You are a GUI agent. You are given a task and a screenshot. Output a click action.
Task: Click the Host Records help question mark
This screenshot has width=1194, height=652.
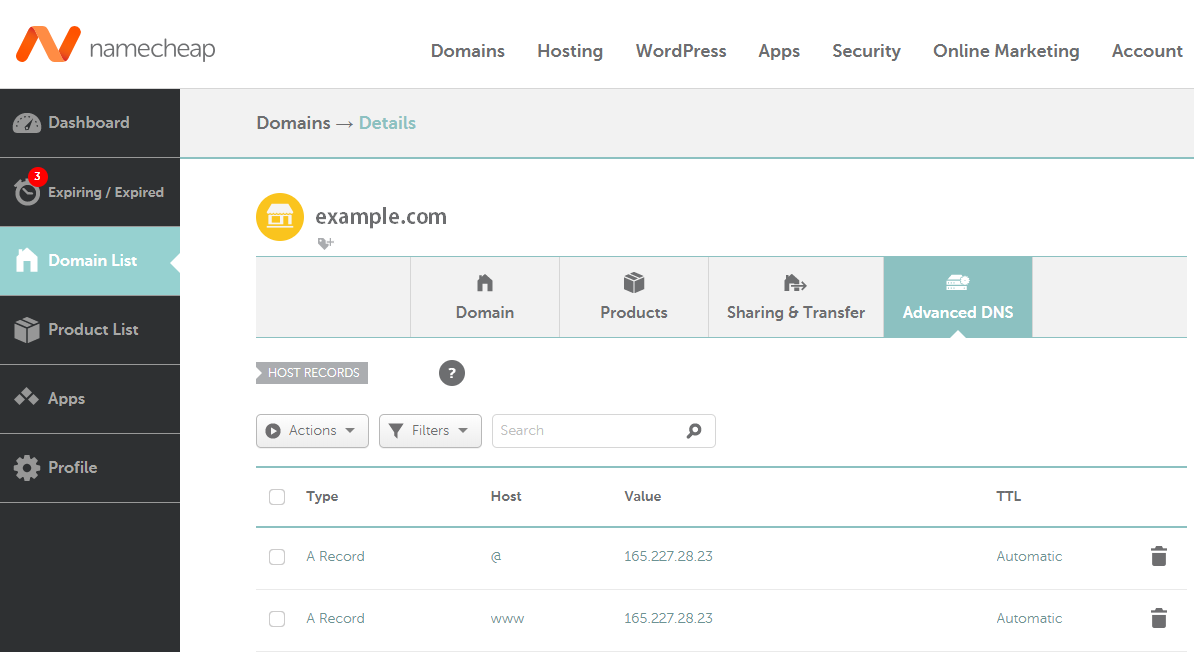[451, 372]
